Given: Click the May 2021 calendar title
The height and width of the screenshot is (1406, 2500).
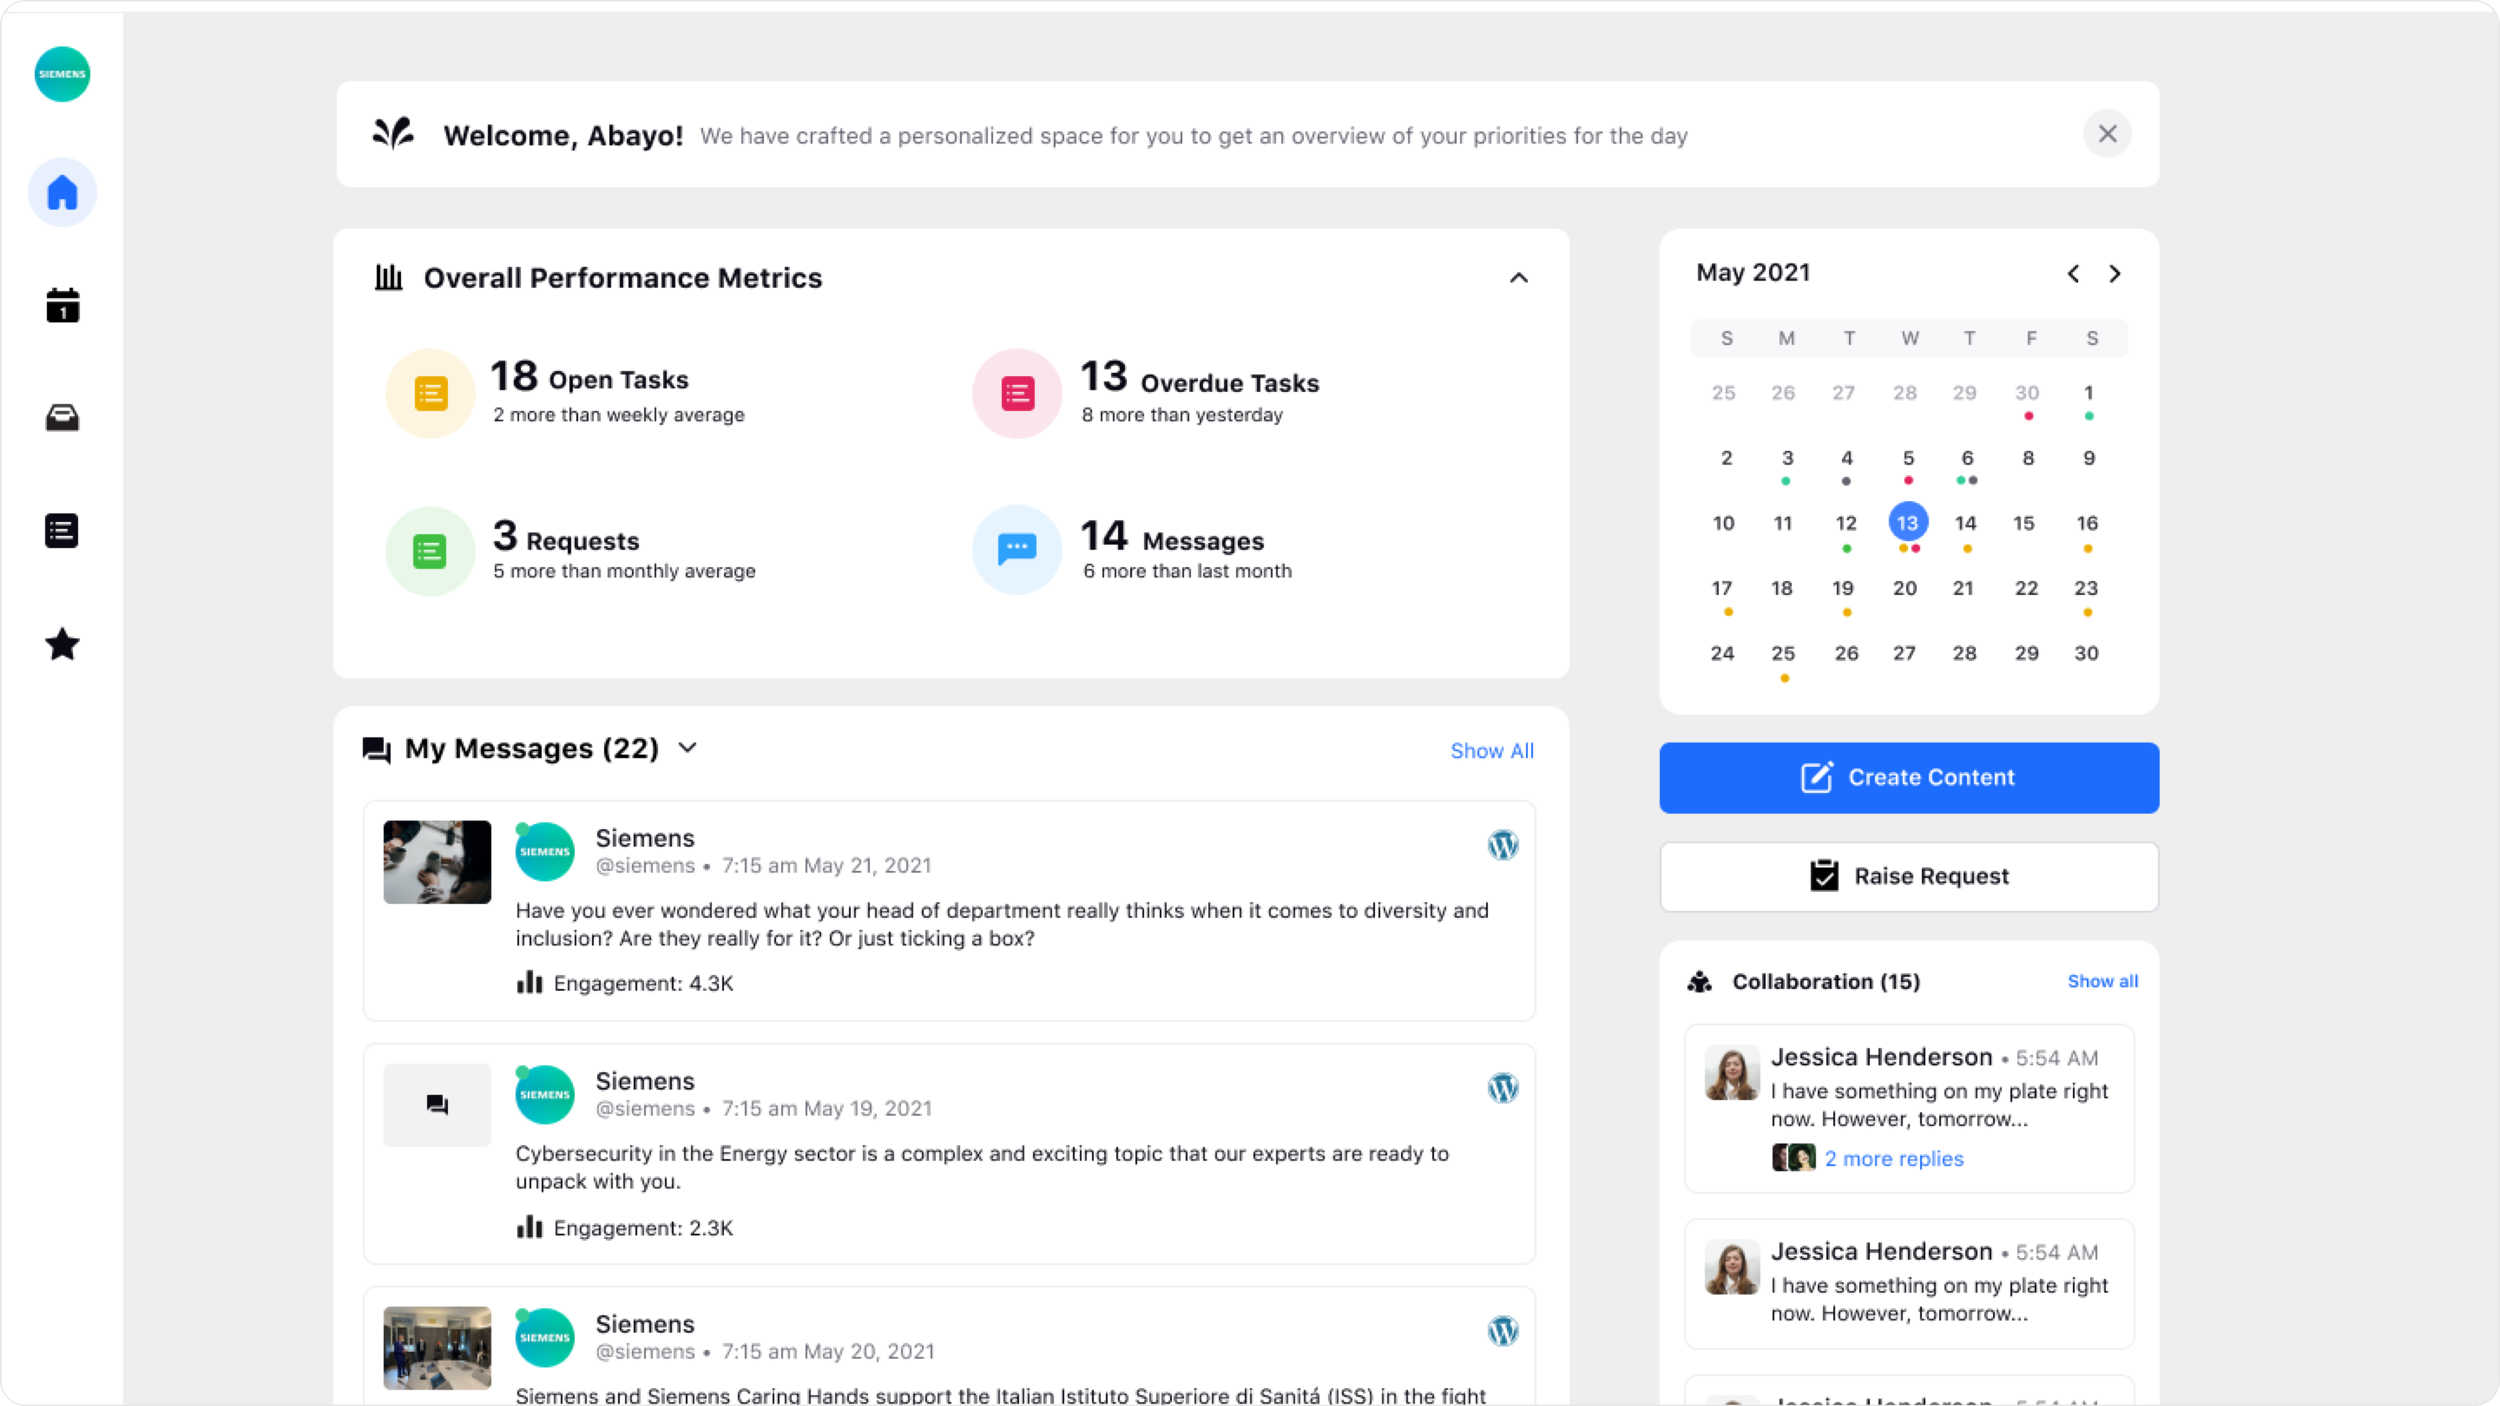Looking at the screenshot, I should tap(1753, 273).
